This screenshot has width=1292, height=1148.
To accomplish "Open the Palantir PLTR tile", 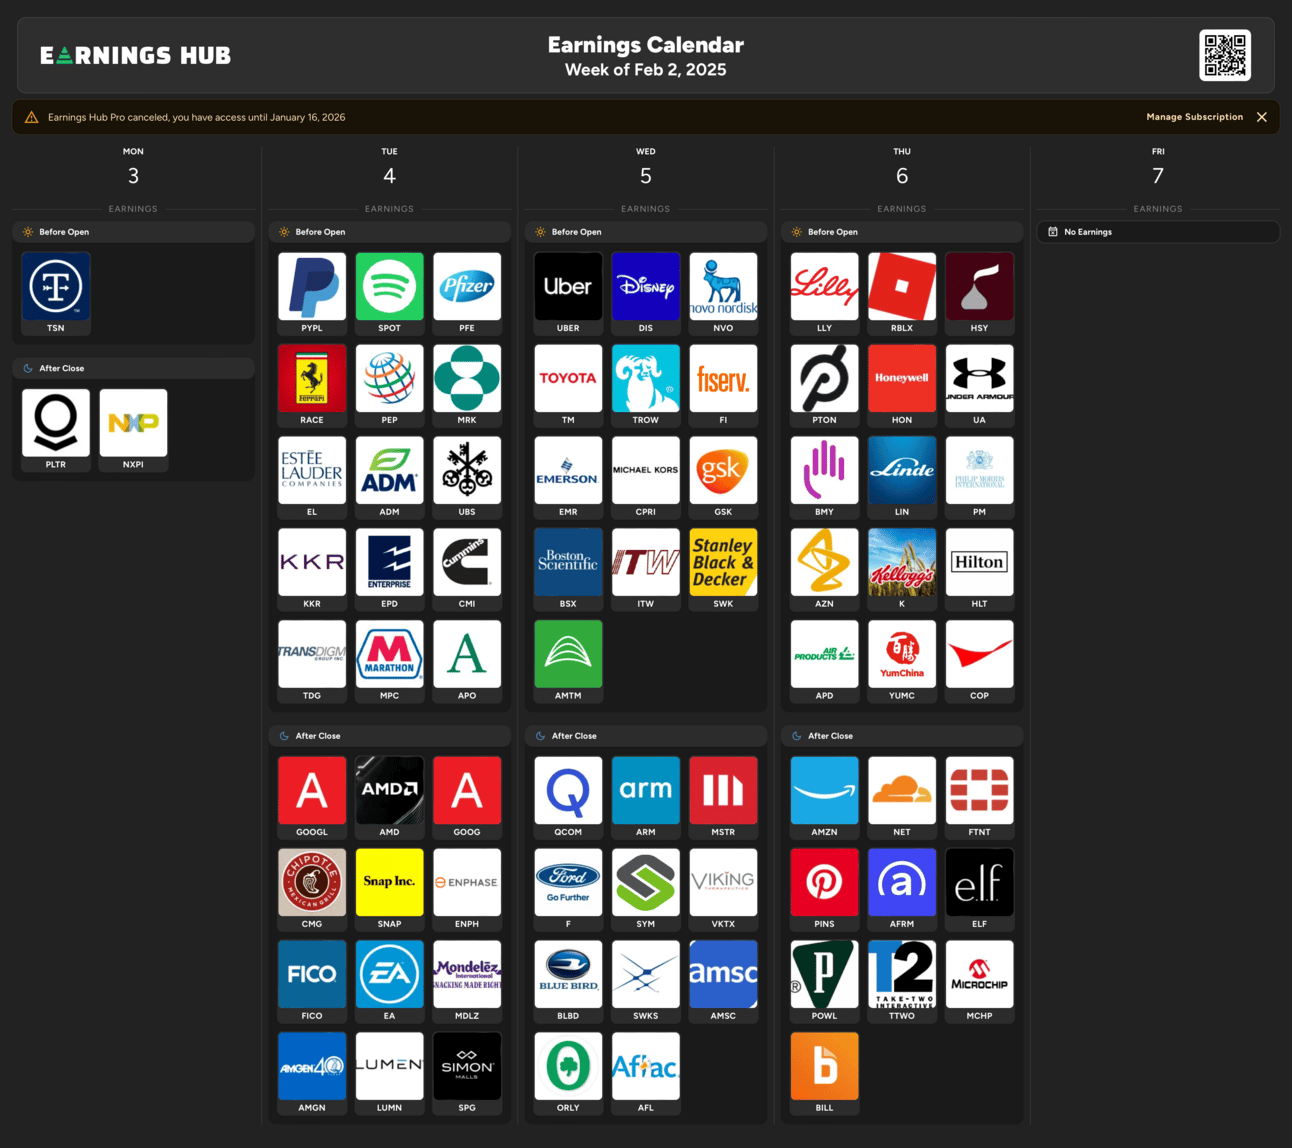I will pyautogui.click(x=56, y=430).
